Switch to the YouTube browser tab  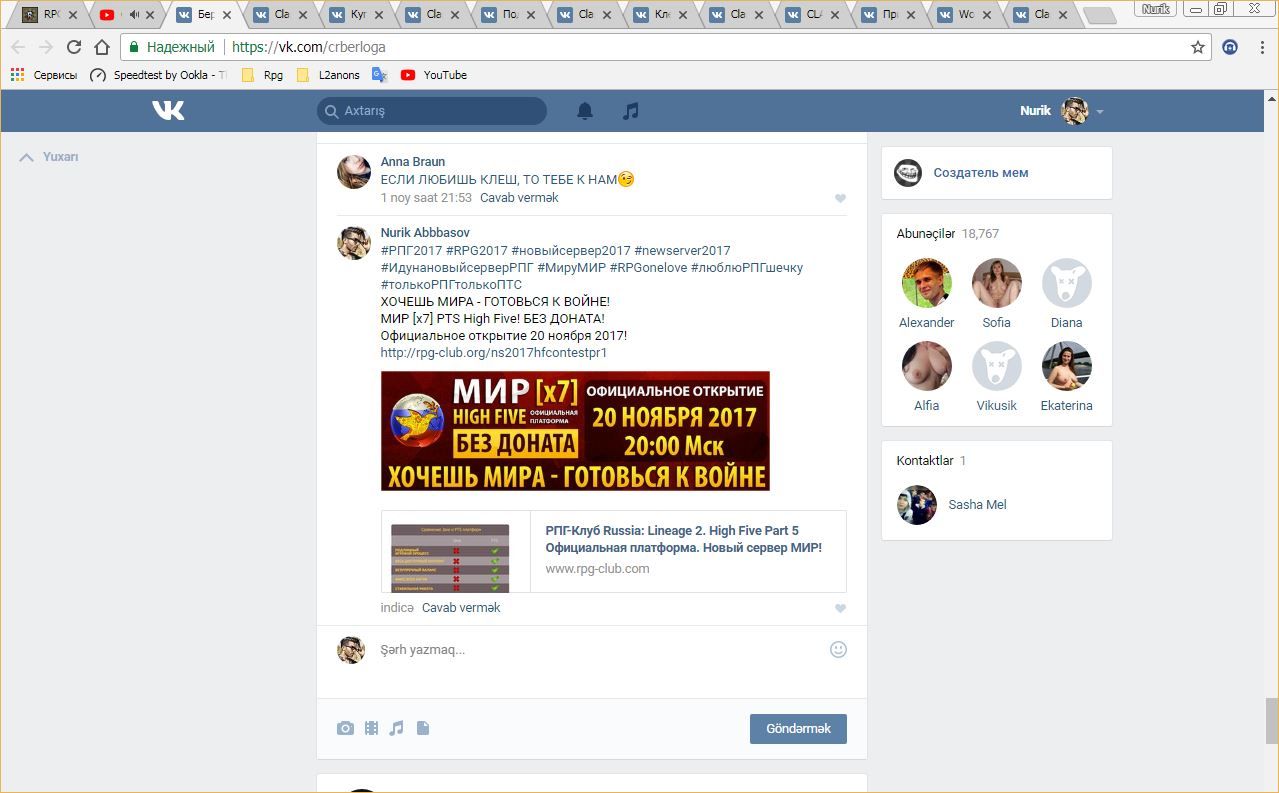(128, 15)
